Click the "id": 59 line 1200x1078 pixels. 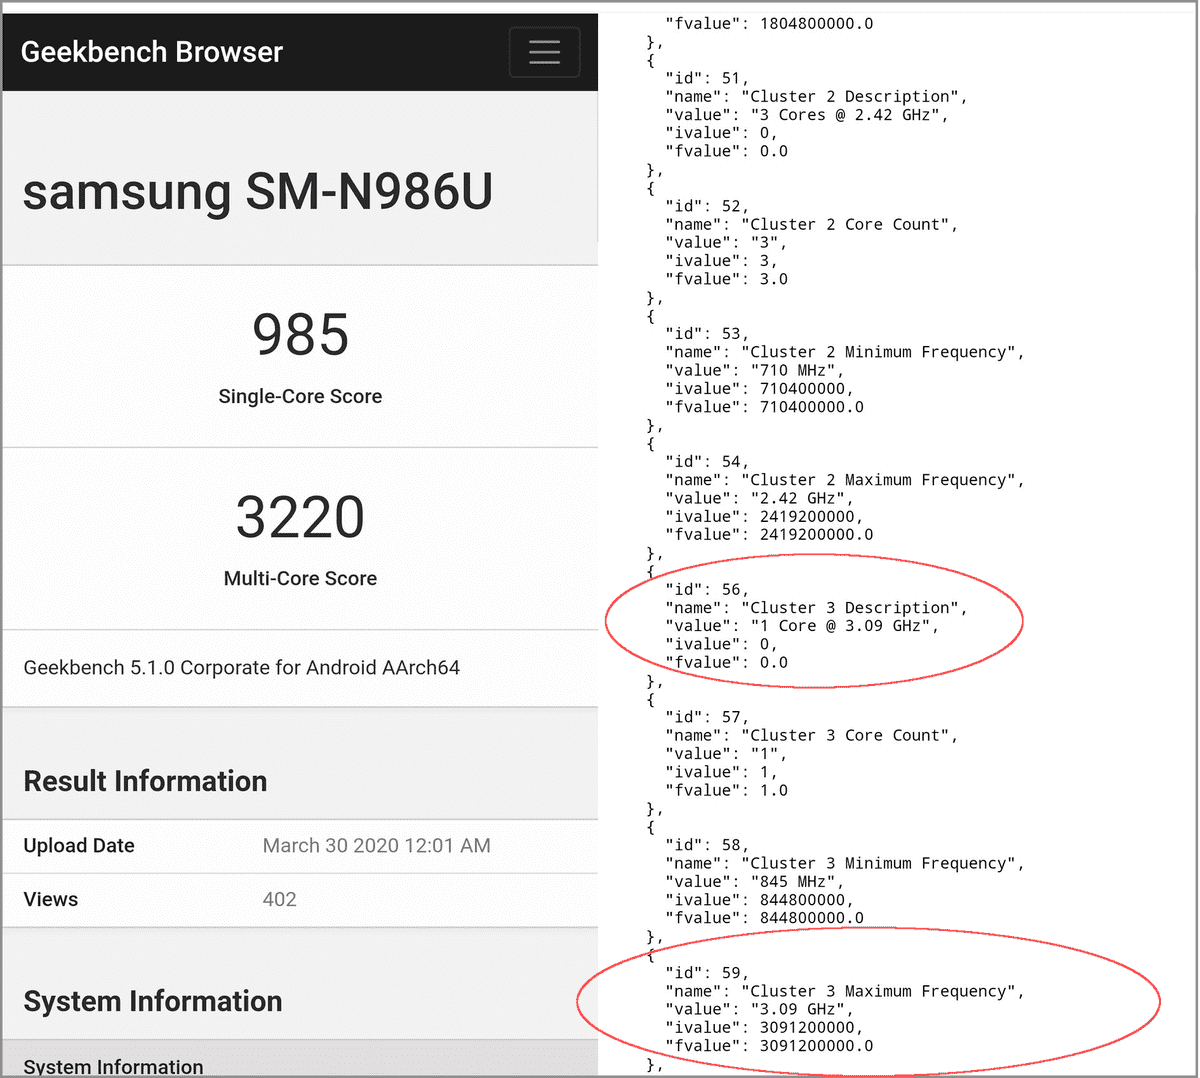(x=707, y=973)
